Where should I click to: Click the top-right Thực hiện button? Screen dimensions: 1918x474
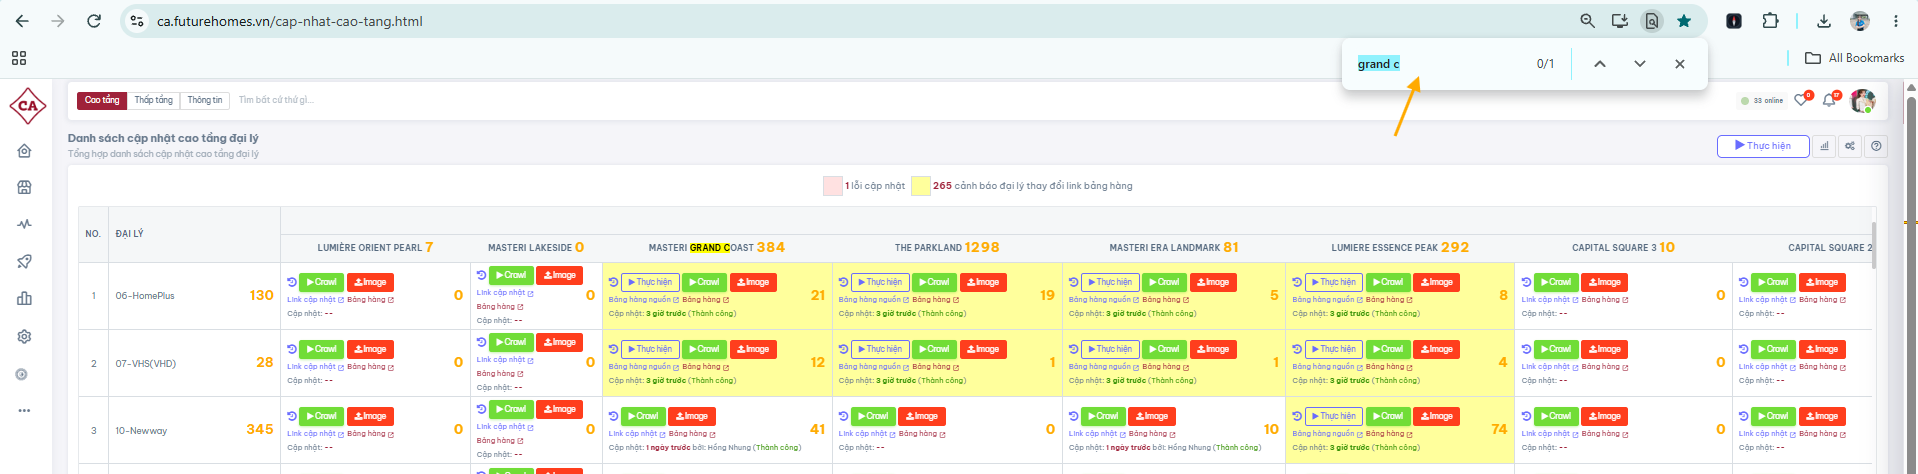click(1763, 146)
